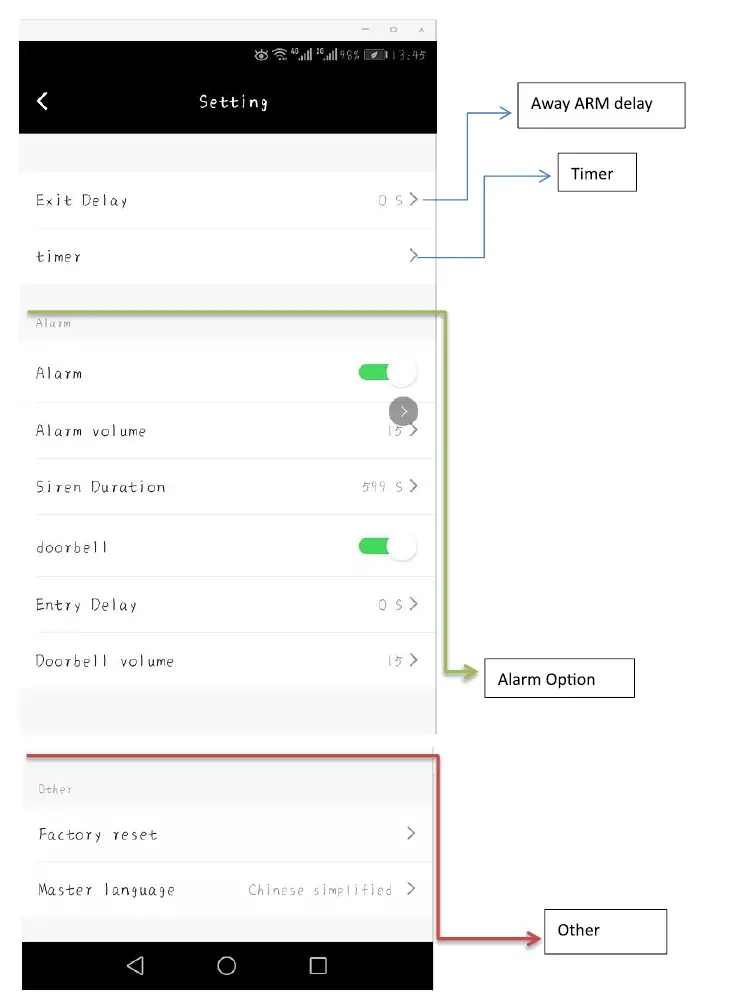Click the Alarm Option annotation box
The image size is (732, 1003).
click(559, 678)
